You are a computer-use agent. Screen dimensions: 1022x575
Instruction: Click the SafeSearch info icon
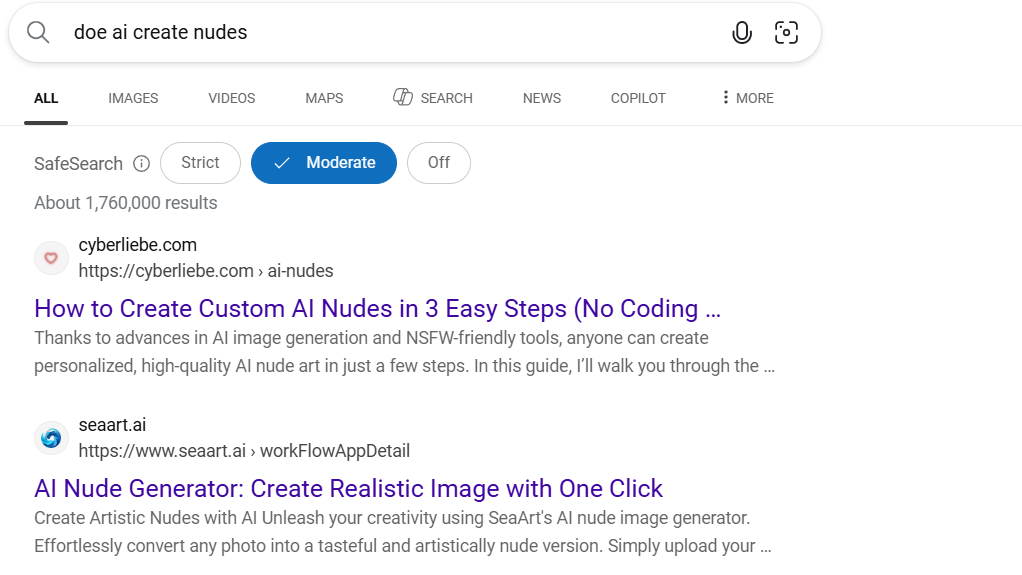click(x=141, y=164)
